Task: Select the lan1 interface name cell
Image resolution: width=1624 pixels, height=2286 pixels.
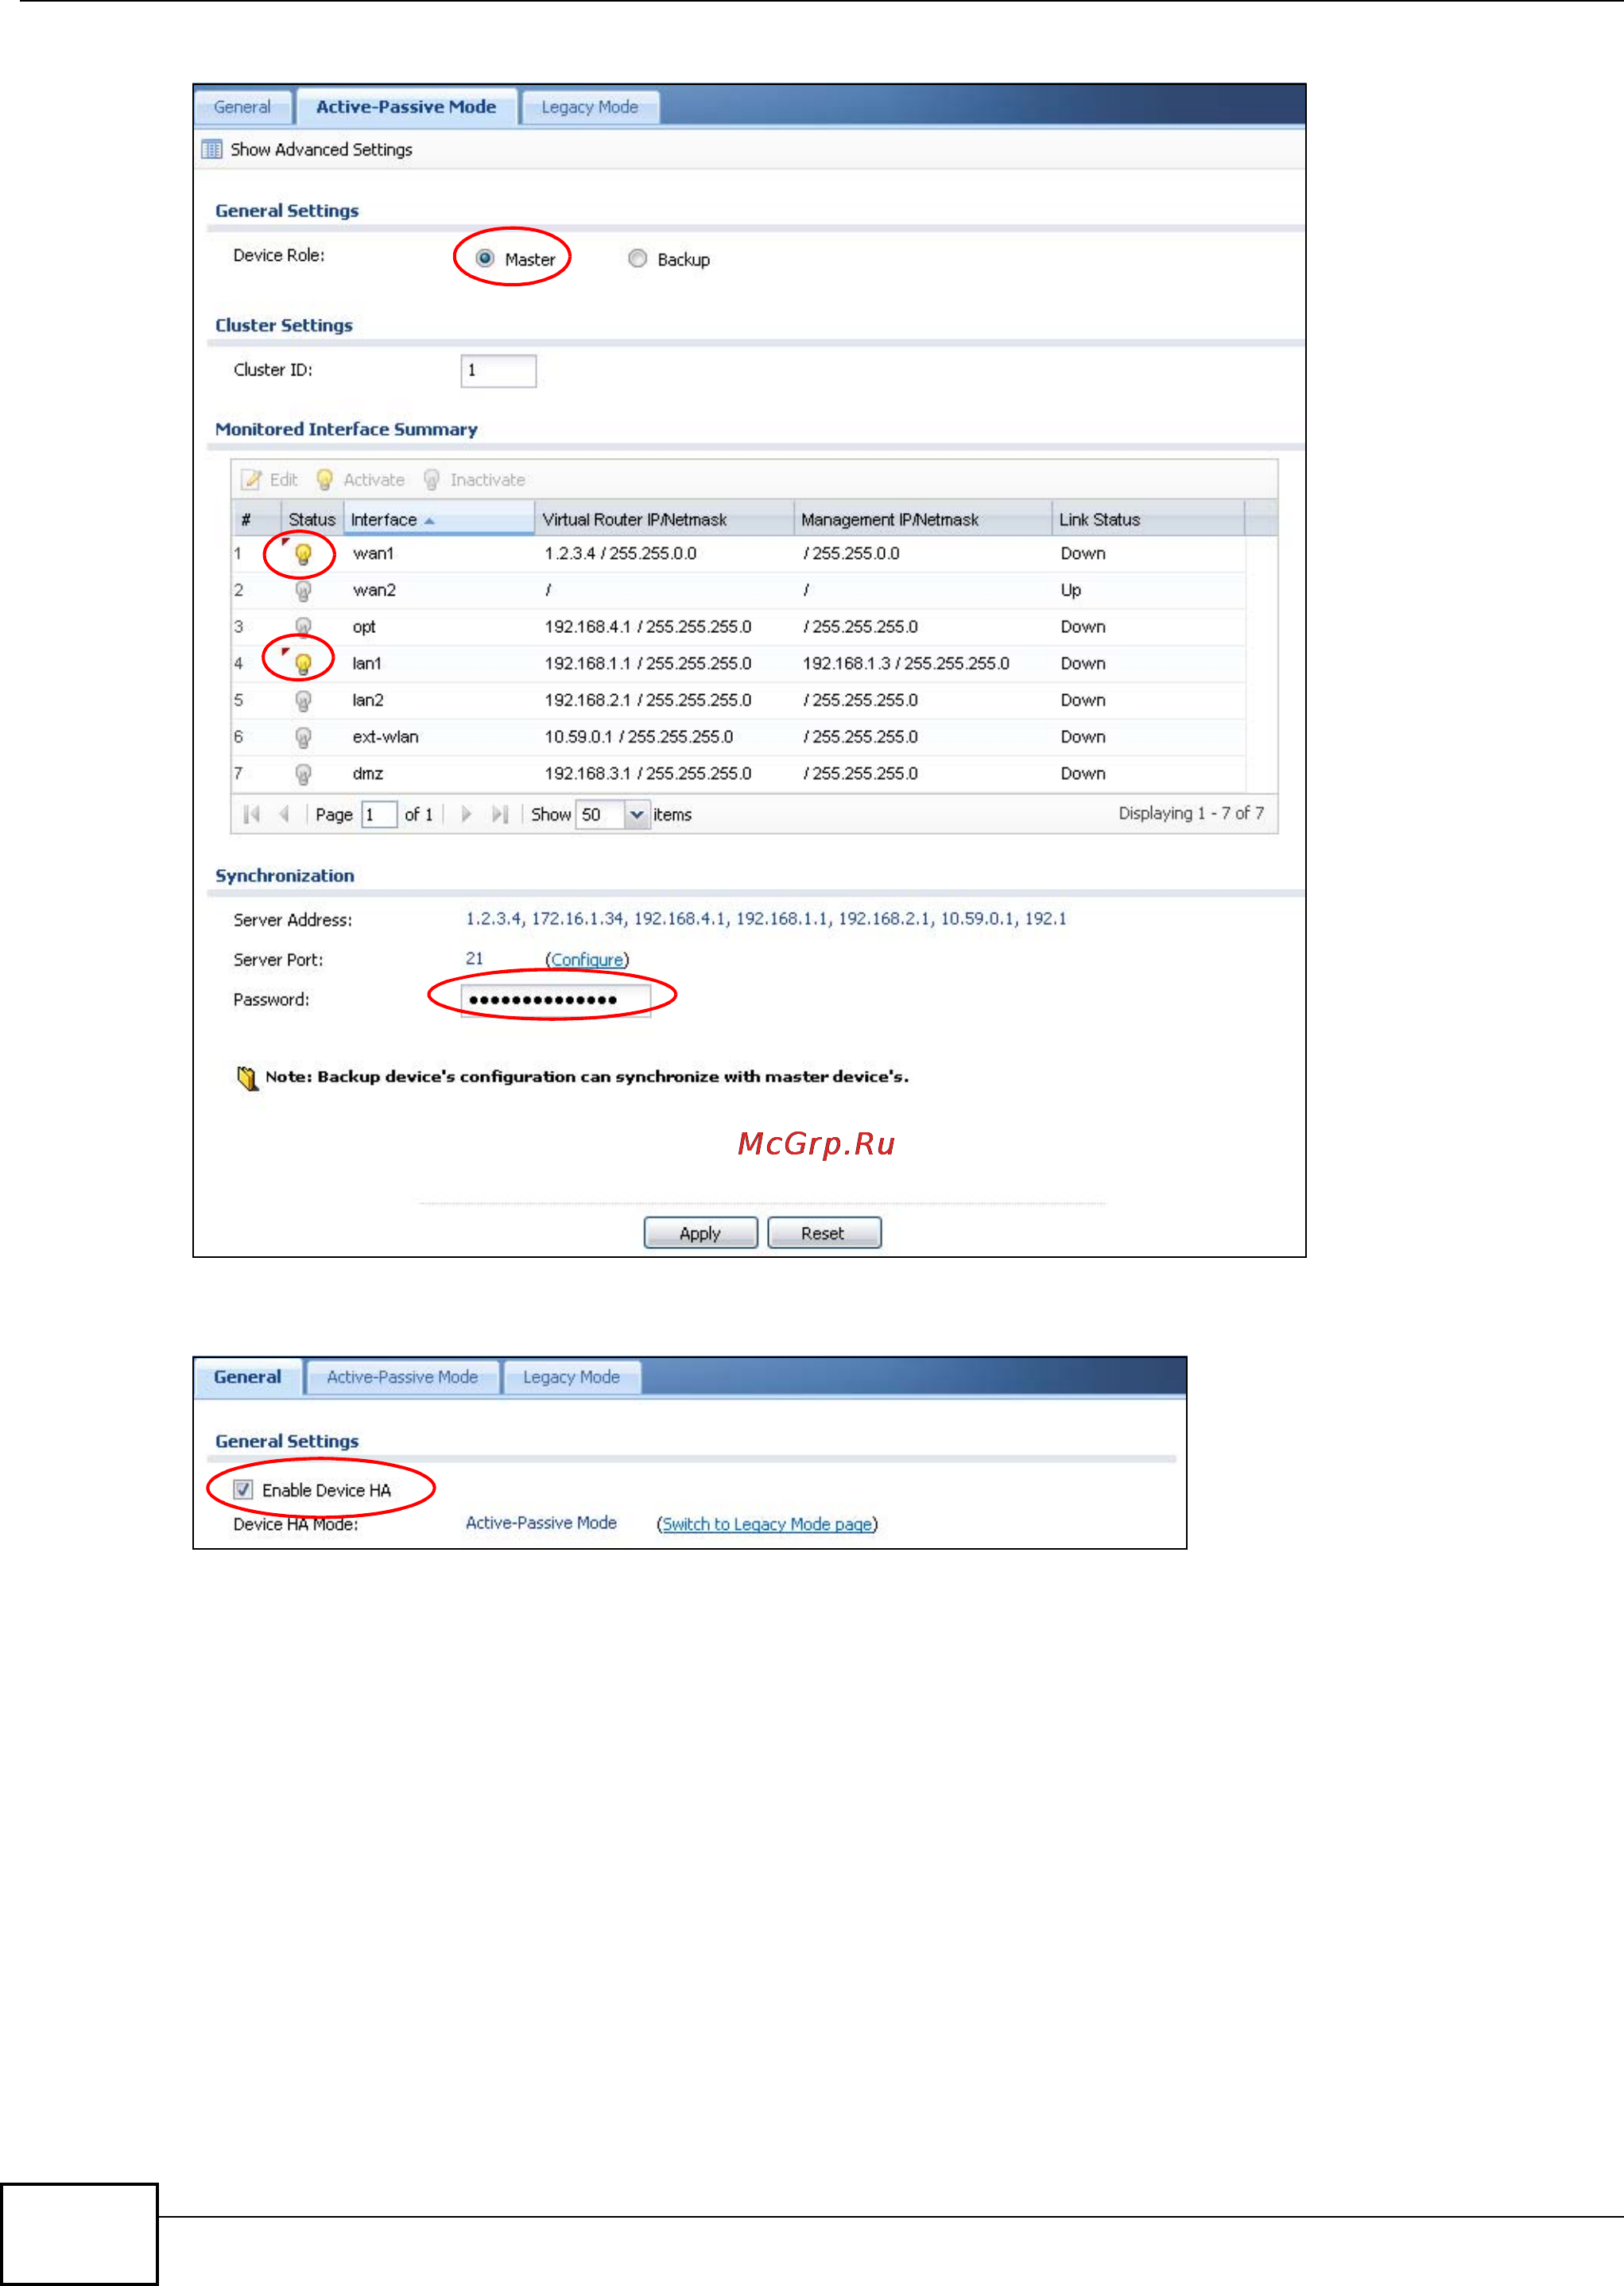Action: pyautogui.click(x=367, y=664)
